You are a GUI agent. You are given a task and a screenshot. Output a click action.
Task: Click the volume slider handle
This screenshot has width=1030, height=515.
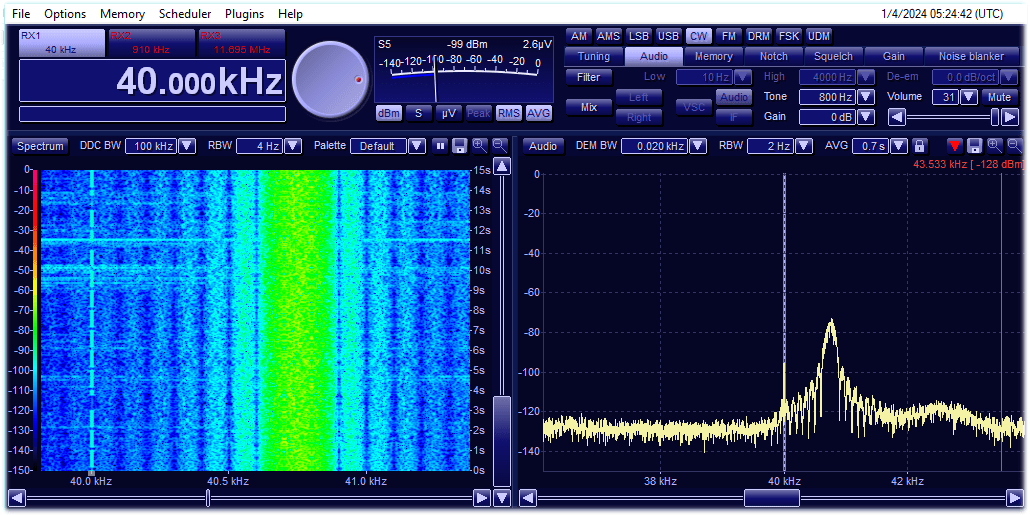[995, 118]
